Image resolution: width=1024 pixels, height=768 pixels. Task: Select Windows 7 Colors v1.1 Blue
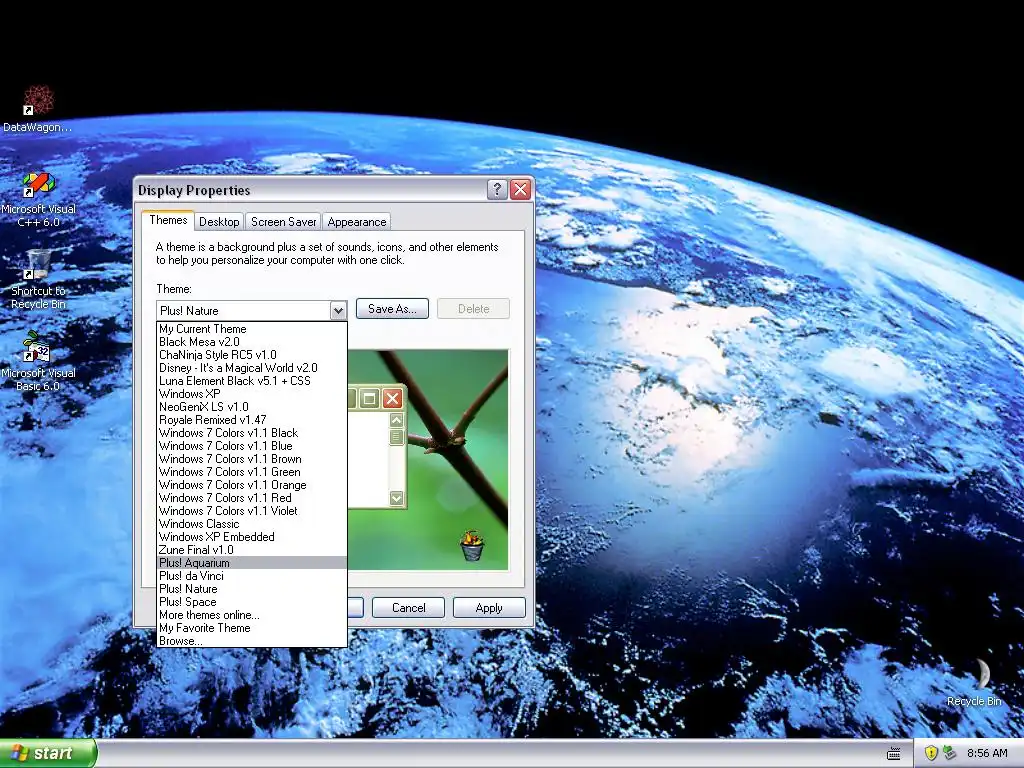point(252,446)
